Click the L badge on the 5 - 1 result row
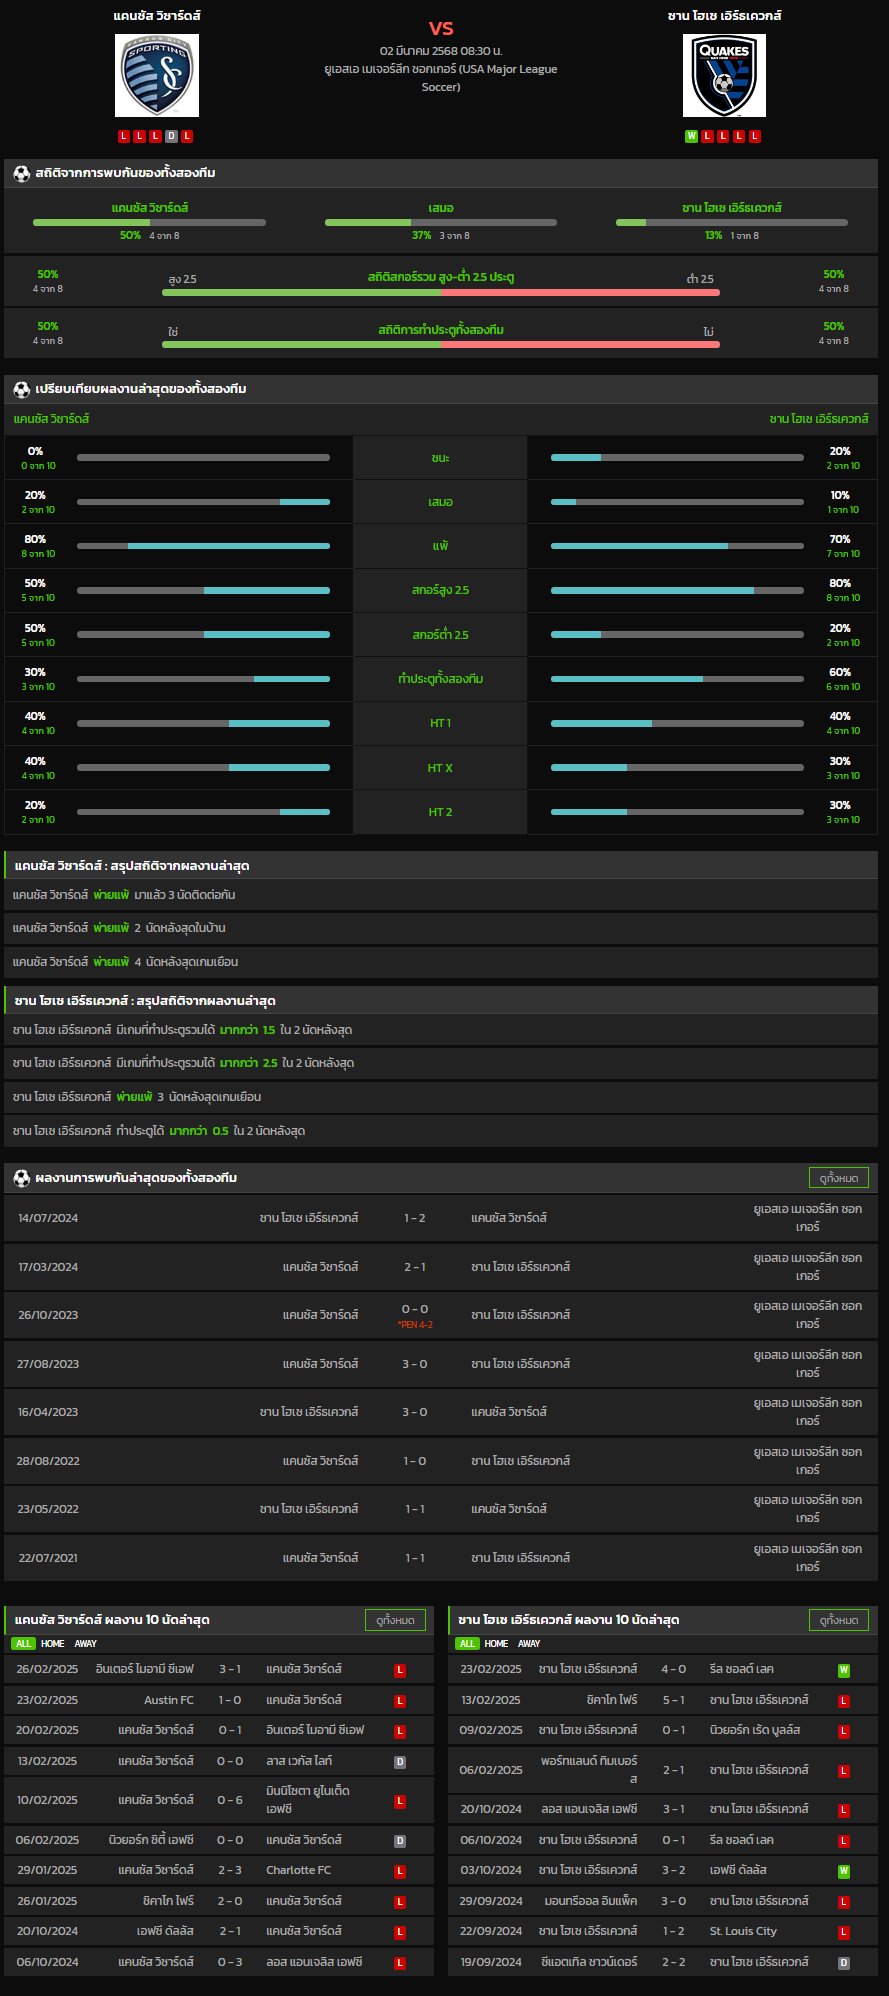 [844, 1701]
